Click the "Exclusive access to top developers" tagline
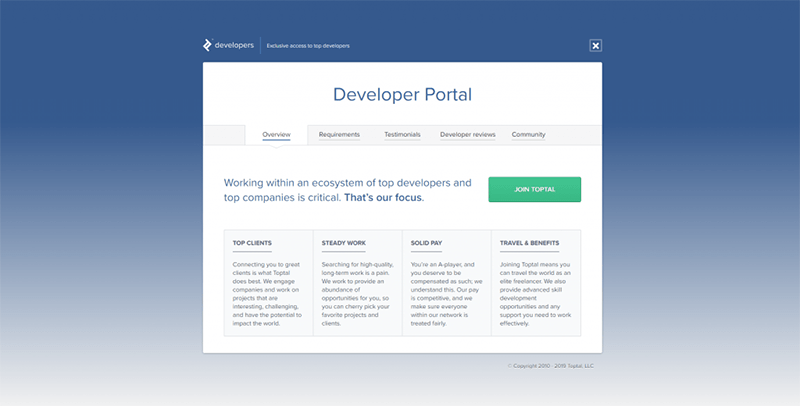The height and width of the screenshot is (406, 800). tap(308, 46)
